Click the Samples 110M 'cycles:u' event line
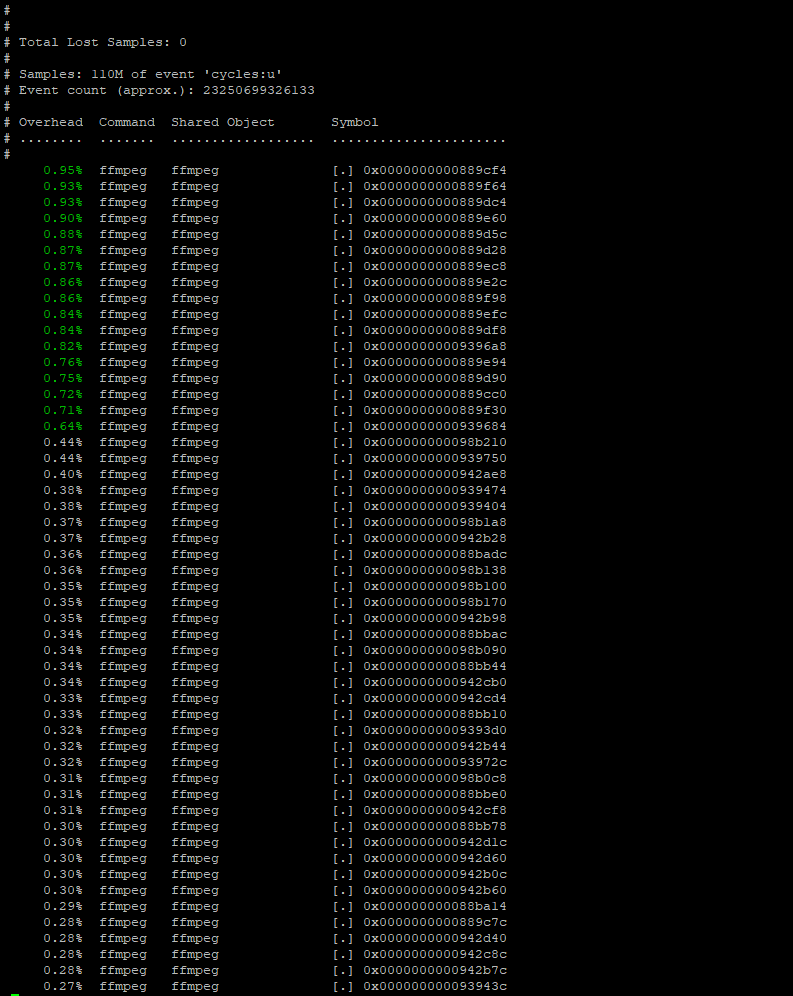This screenshot has width=793, height=996. click(x=150, y=74)
